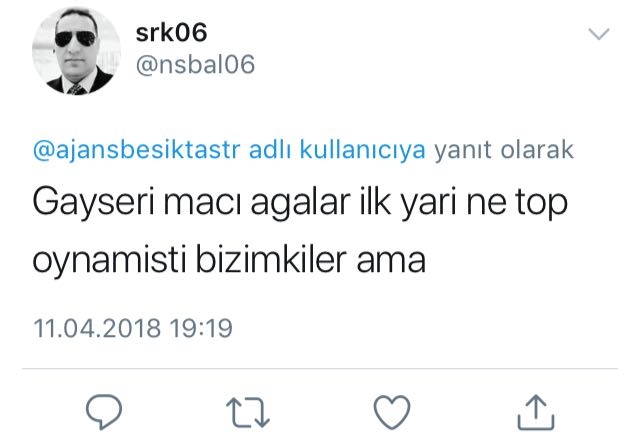The width and height of the screenshot is (640, 448).
Task: Expand the tweet options chevron
Action: [x=599, y=34]
